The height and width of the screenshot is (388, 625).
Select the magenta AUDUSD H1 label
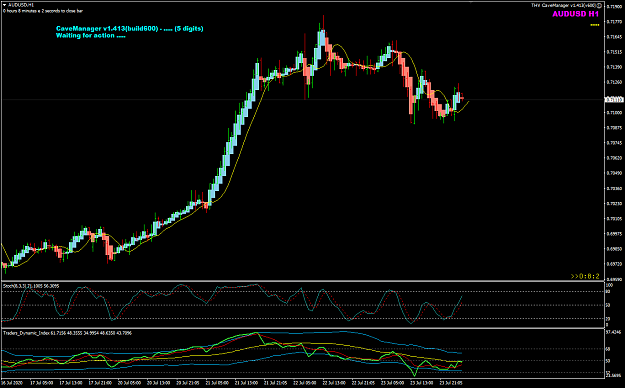click(575, 14)
